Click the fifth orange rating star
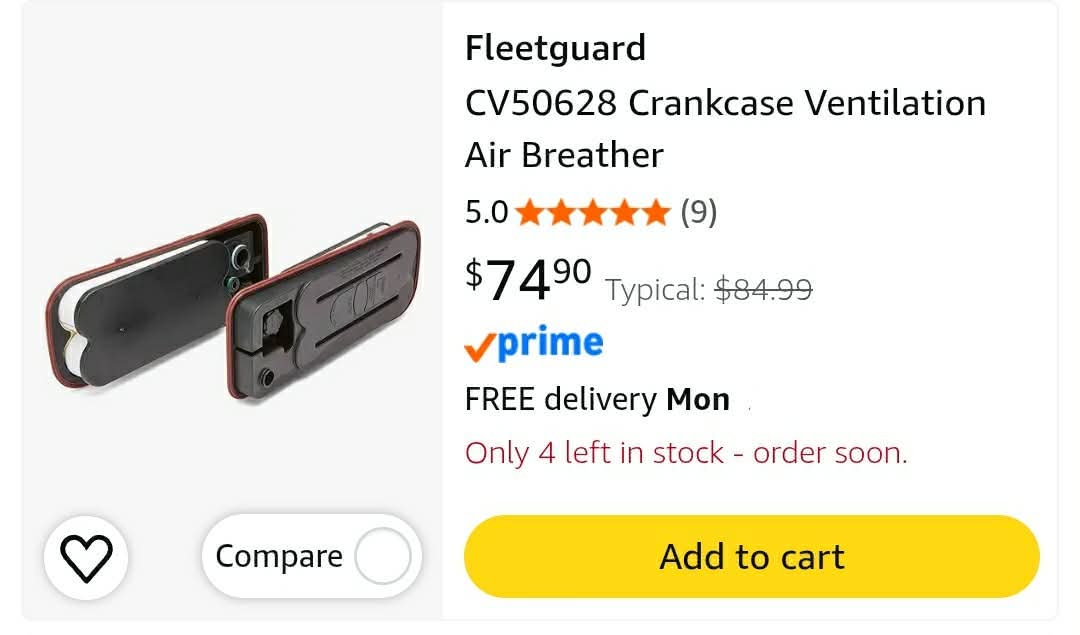The height and width of the screenshot is (635, 1080). click(x=655, y=212)
